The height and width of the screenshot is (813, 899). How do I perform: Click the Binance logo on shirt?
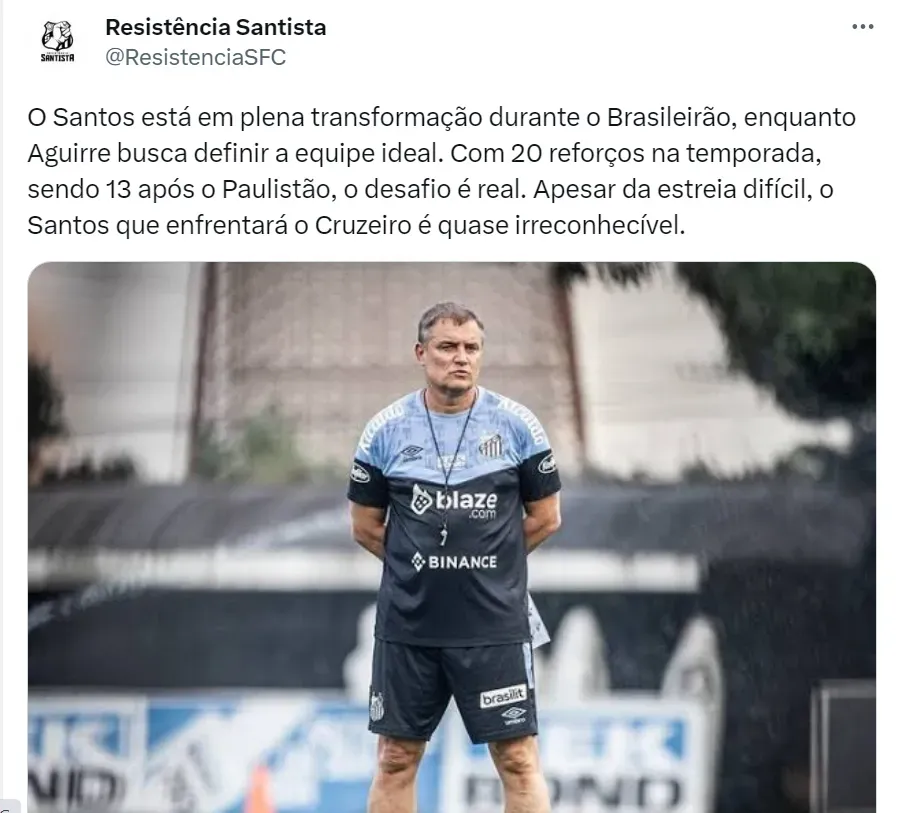click(x=454, y=562)
